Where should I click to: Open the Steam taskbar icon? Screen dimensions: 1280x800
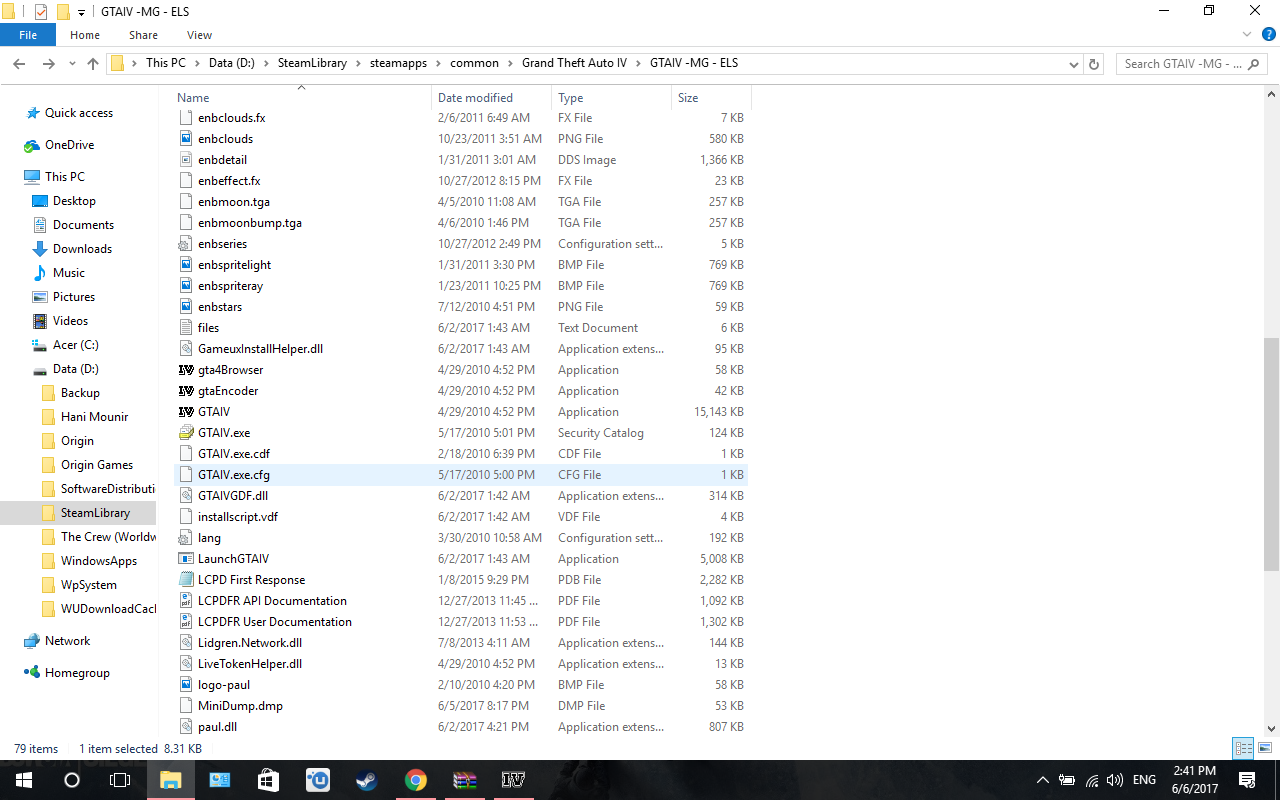coord(367,780)
